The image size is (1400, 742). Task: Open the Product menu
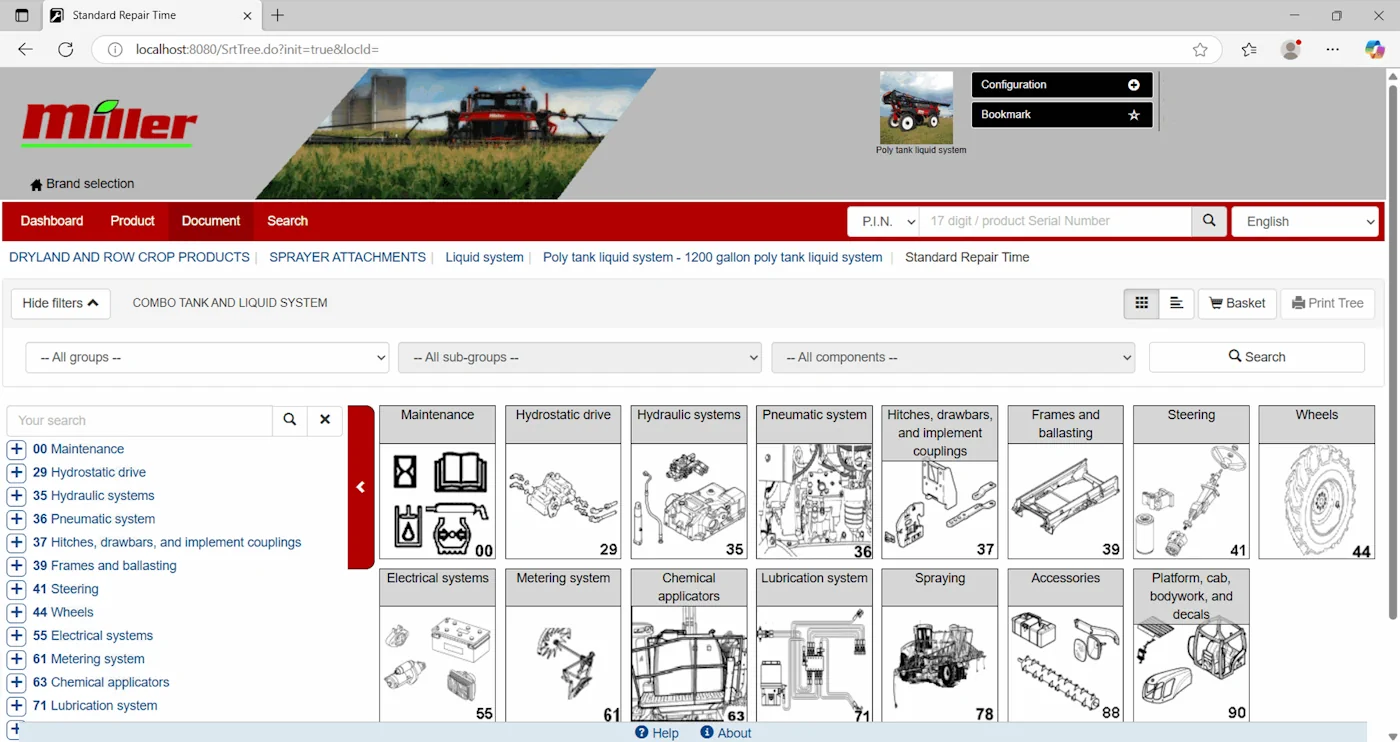pos(132,221)
